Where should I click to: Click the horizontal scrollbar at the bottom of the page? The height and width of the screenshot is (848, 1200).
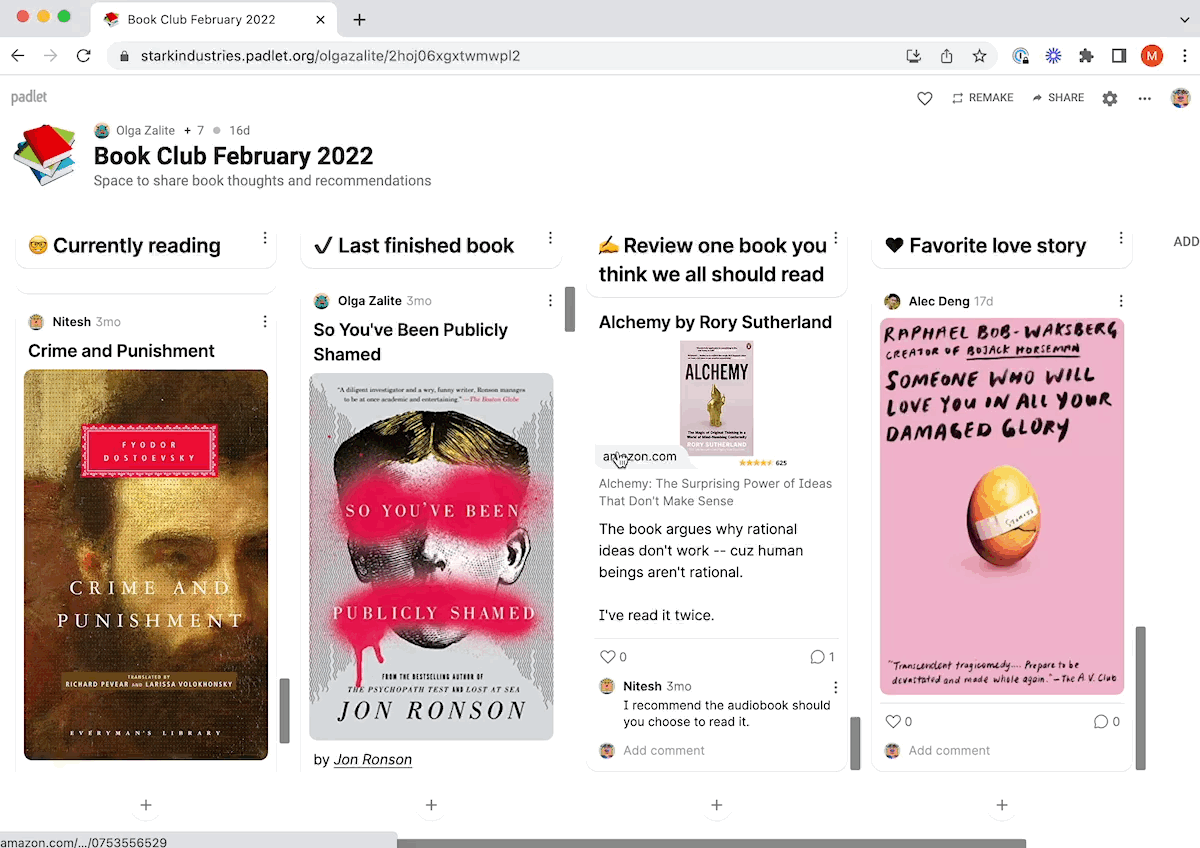[x=711, y=843]
